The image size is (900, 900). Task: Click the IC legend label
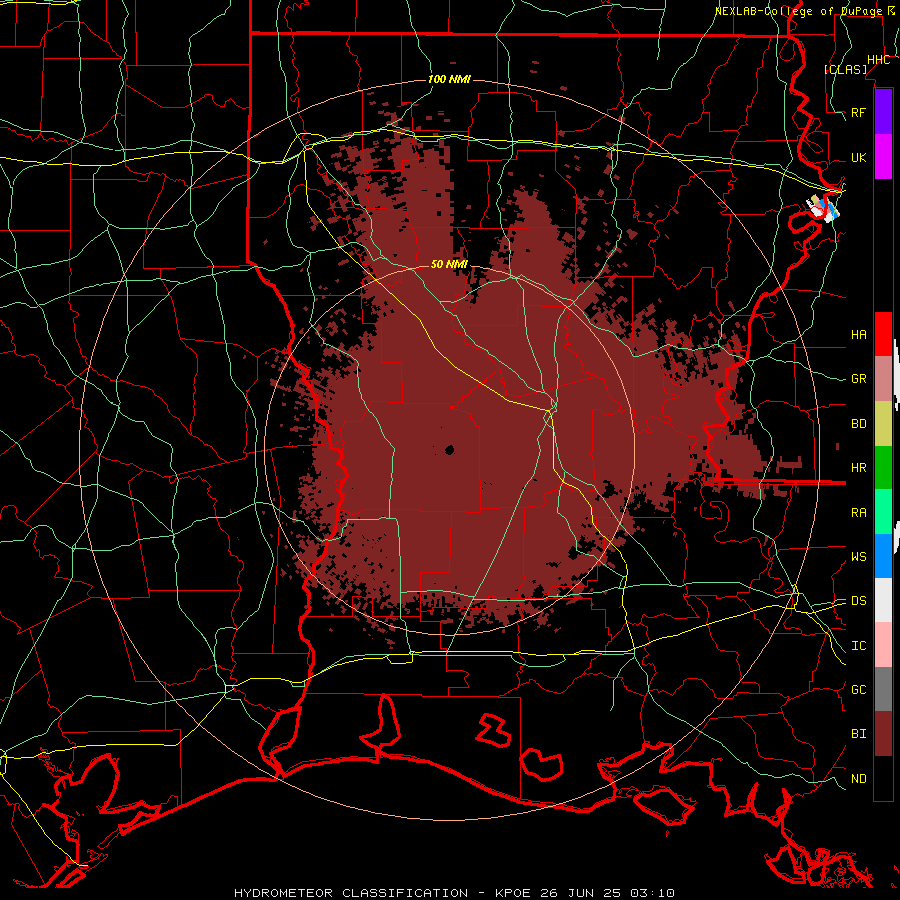[859, 646]
